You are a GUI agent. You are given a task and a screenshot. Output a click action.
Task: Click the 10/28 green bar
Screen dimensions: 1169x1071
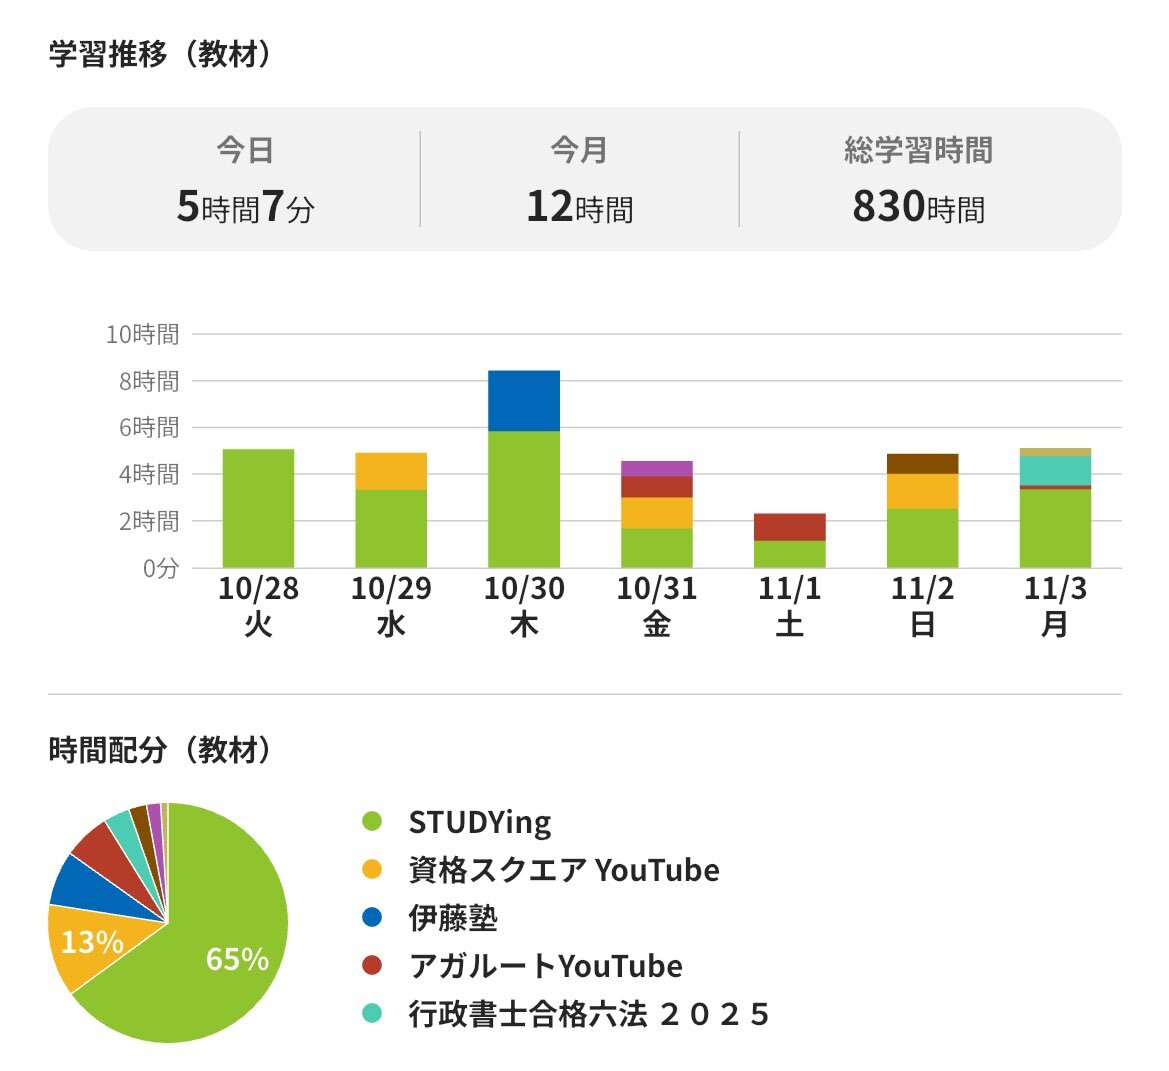click(258, 508)
